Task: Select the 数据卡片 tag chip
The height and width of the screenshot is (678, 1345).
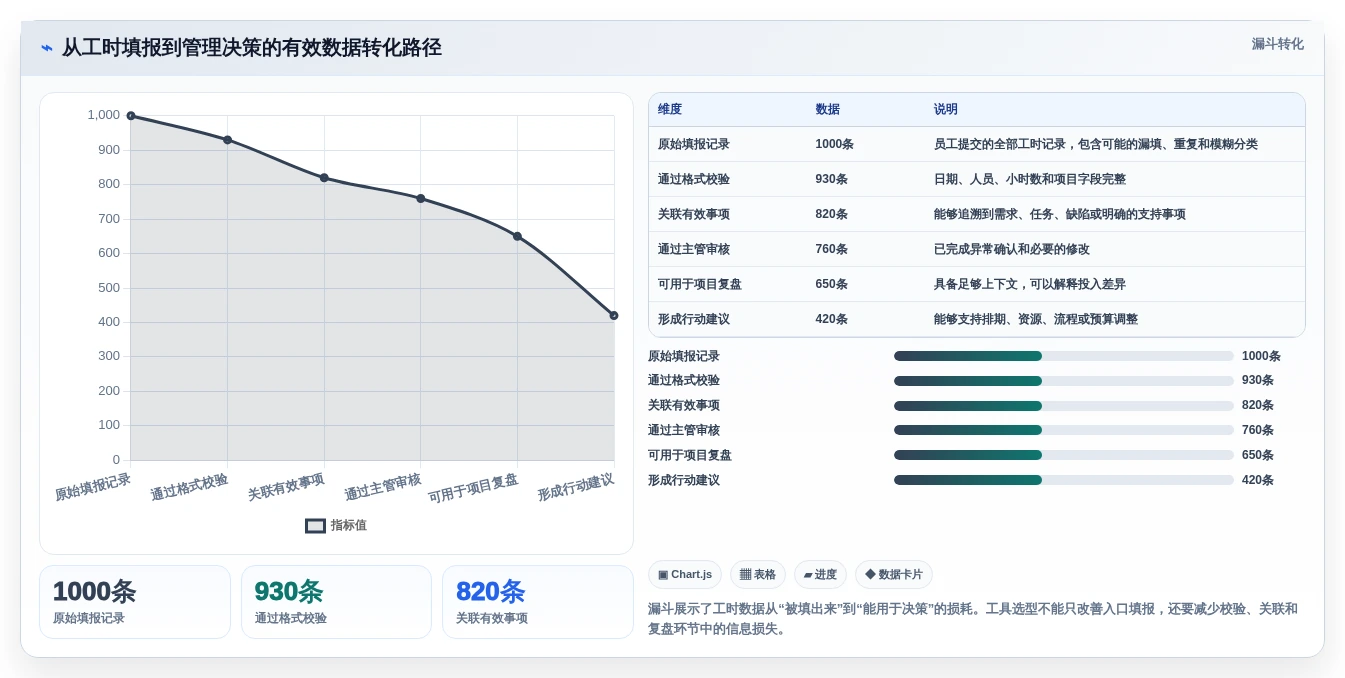Action: (x=894, y=574)
